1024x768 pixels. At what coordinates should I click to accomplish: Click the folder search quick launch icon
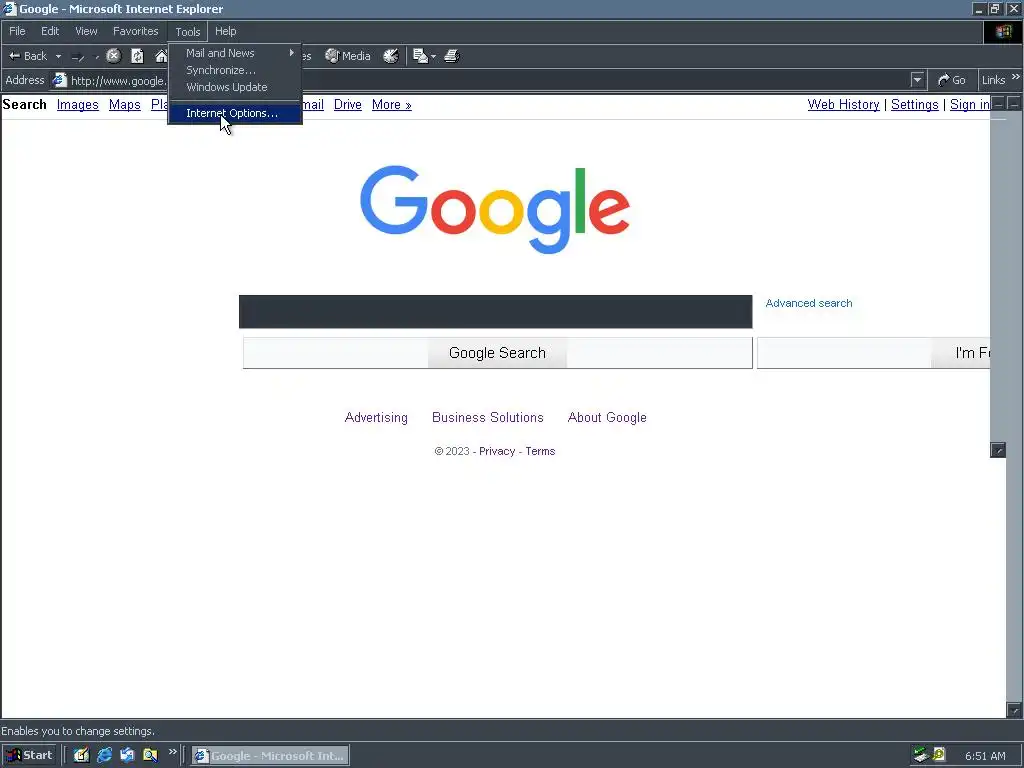click(x=150, y=756)
